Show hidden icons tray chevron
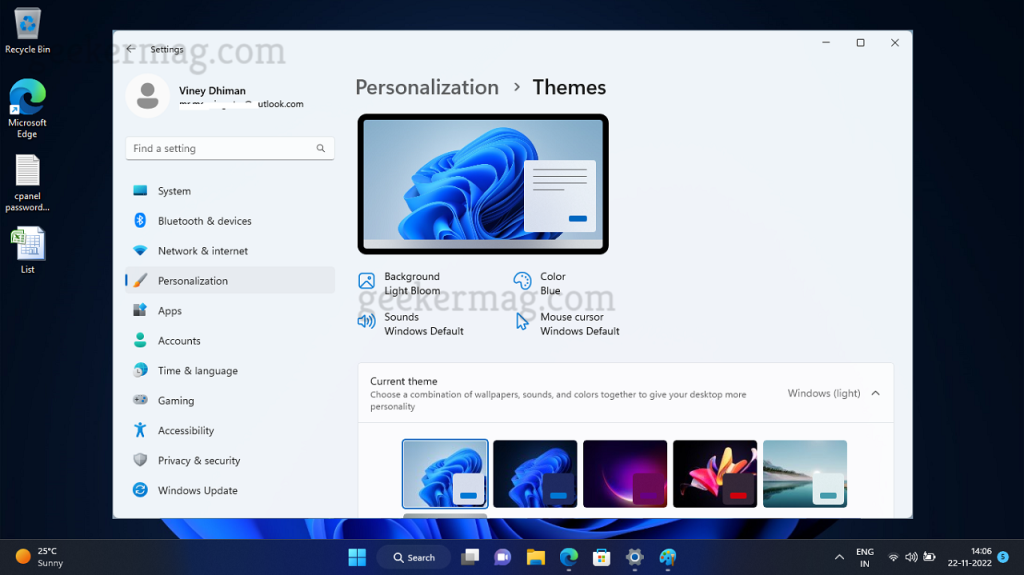This screenshot has width=1024, height=575. point(839,557)
